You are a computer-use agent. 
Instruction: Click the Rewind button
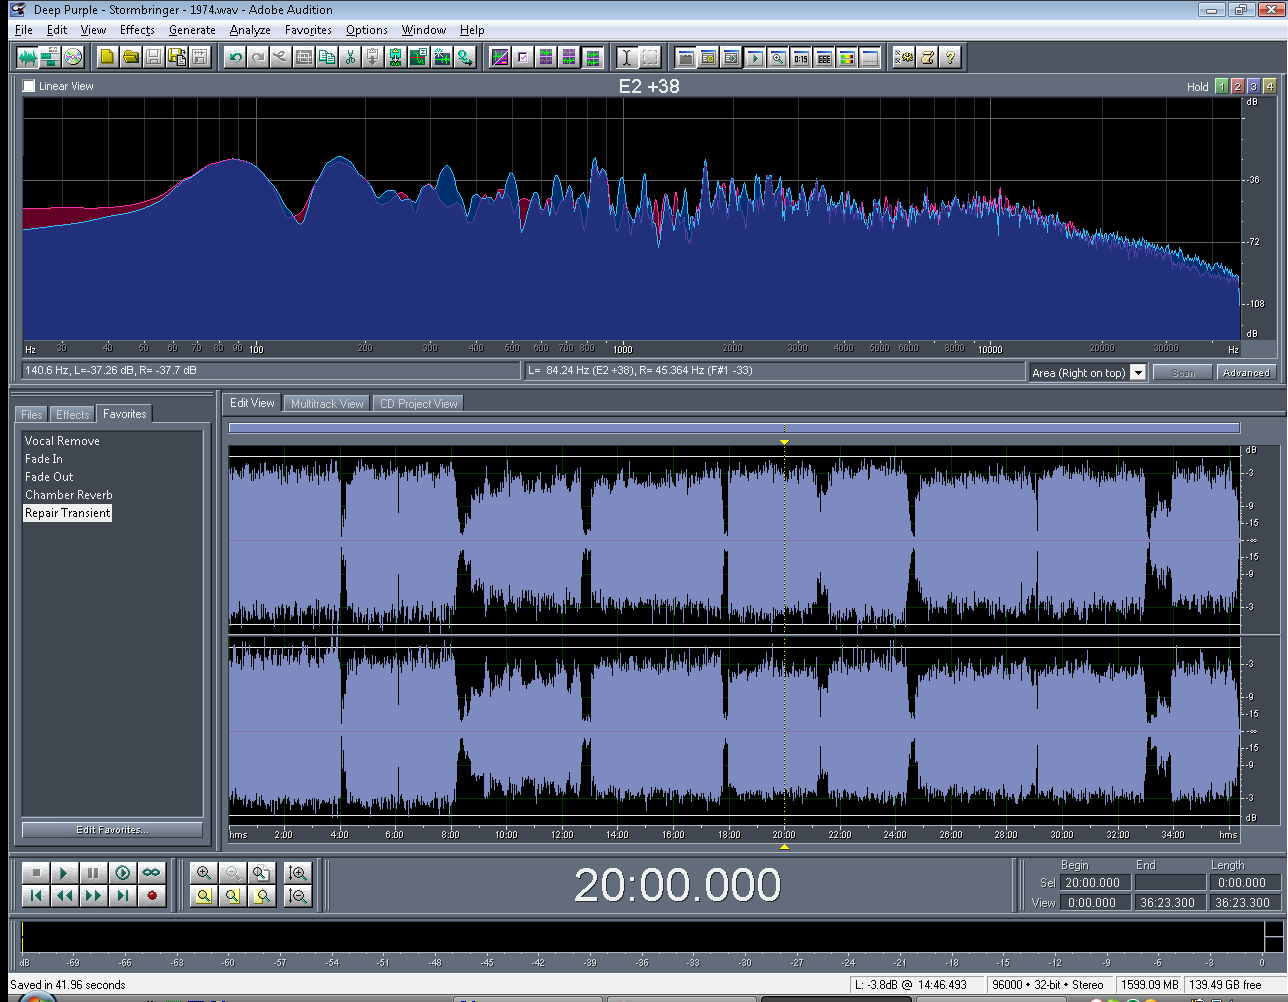coord(64,896)
